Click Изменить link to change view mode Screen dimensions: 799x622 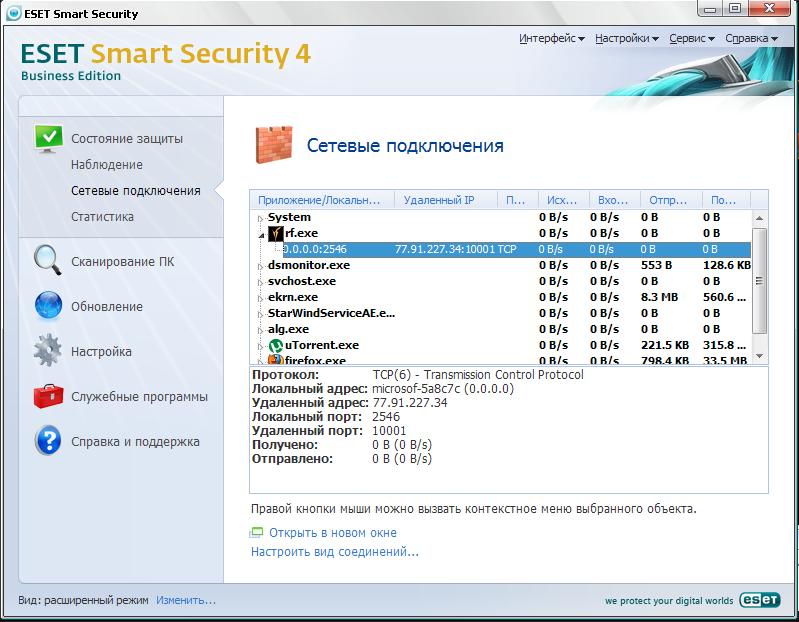tap(185, 601)
